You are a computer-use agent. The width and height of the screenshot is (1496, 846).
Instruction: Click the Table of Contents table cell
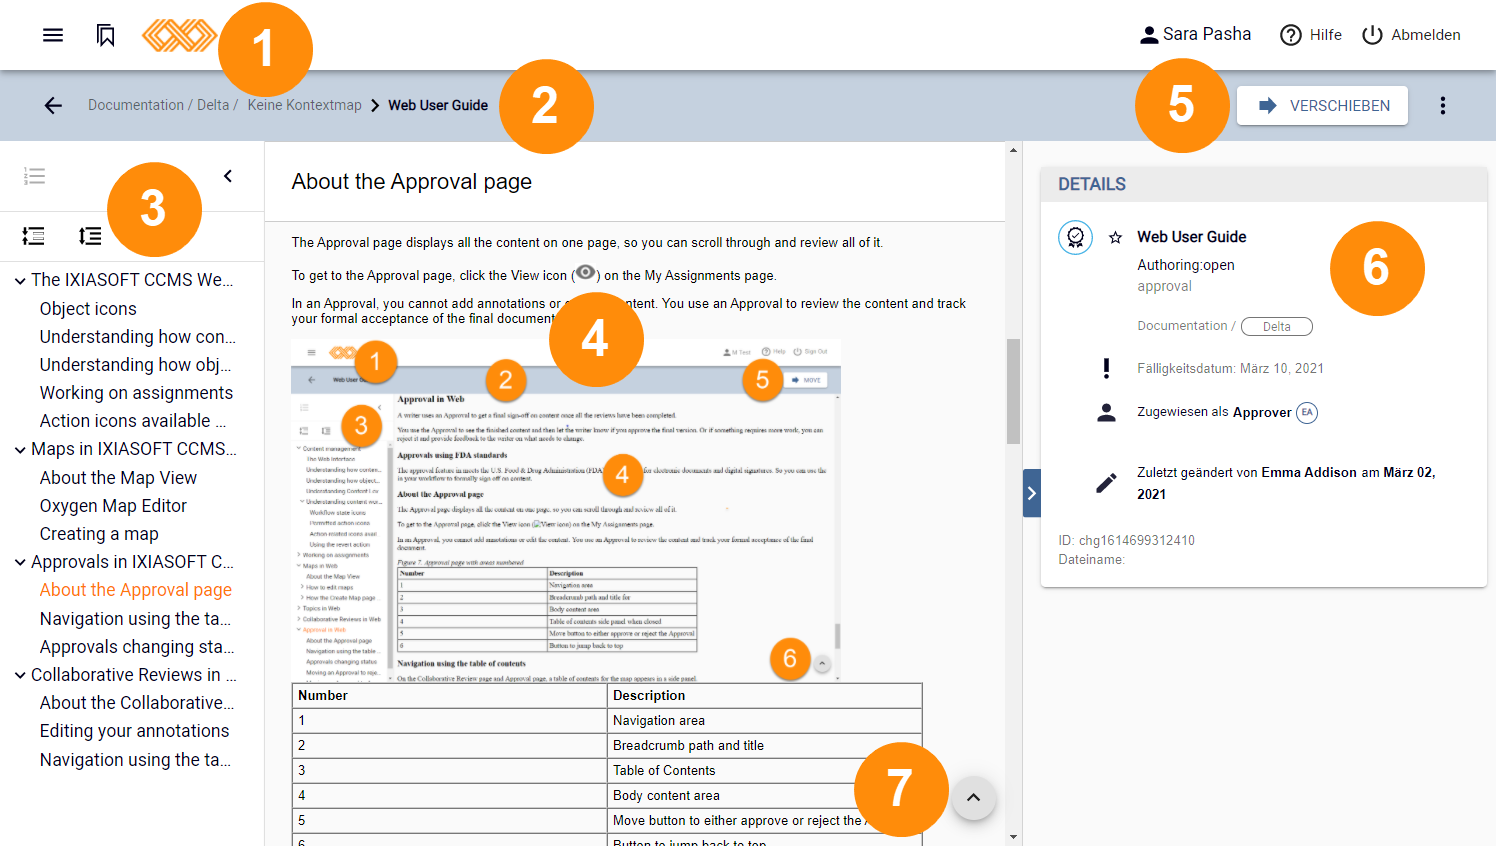(764, 770)
